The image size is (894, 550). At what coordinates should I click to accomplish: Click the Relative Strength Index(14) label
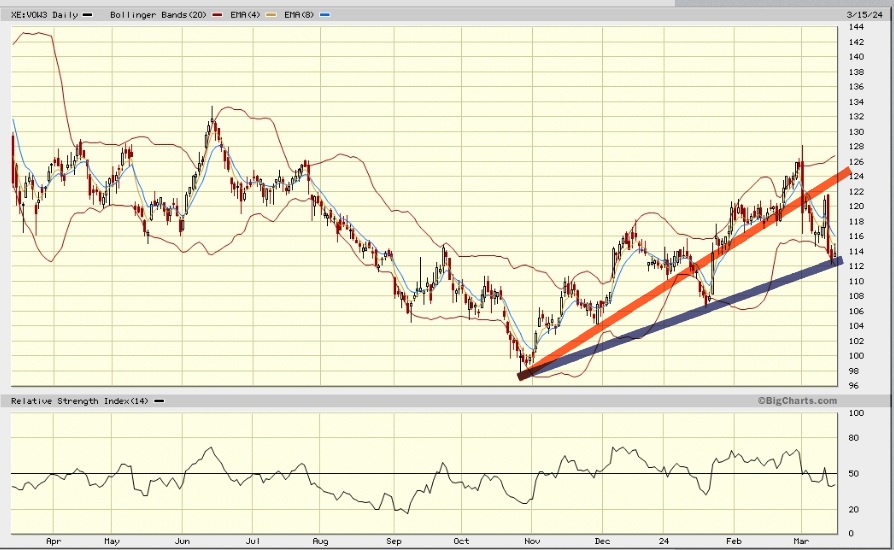coord(79,401)
